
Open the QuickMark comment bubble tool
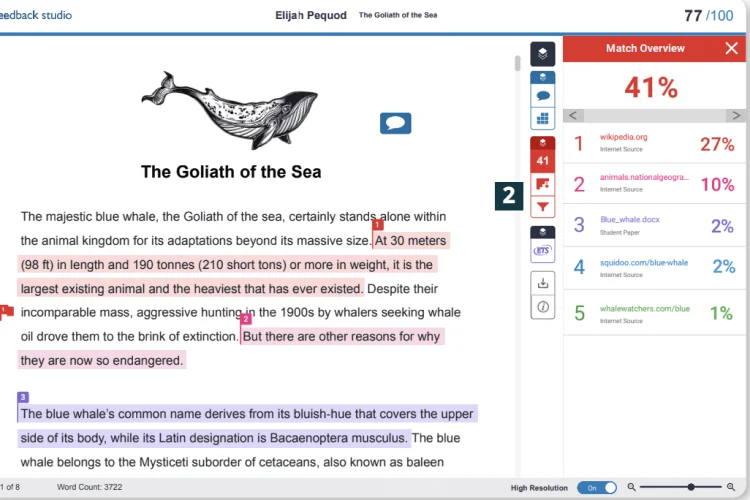coord(542,96)
